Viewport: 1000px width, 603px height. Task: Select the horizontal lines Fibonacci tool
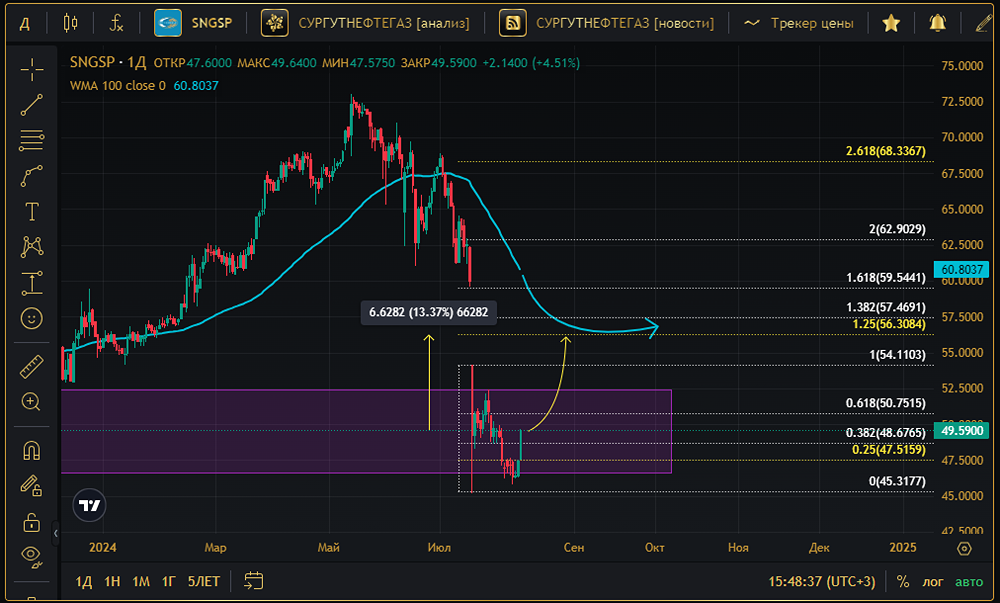(32, 140)
